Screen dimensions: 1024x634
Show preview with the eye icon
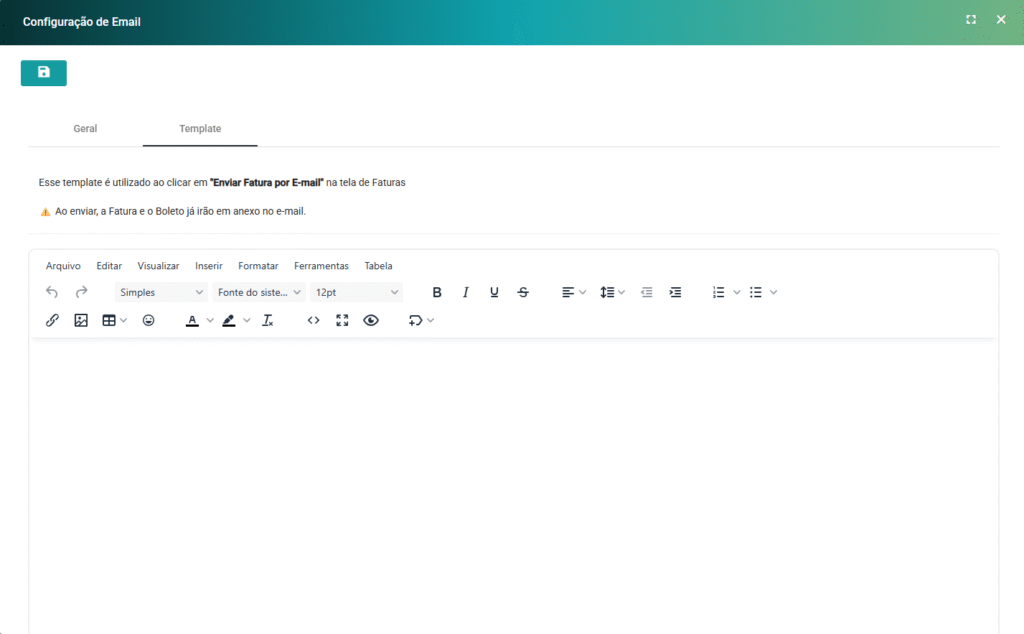pyautogui.click(x=371, y=321)
